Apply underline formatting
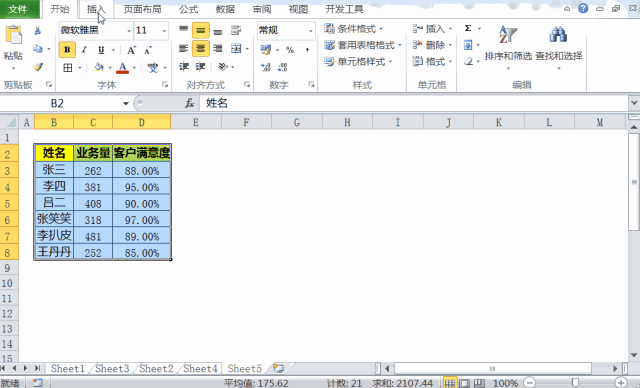The width and height of the screenshot is (640, 388). coord(101,50)
